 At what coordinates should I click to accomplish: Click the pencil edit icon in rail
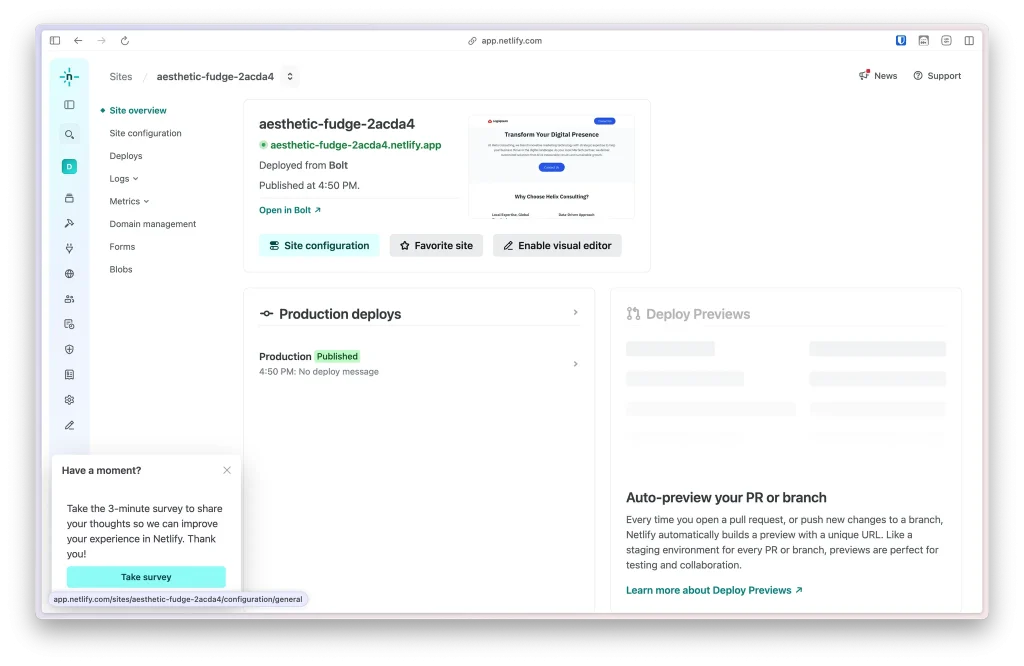pos(69,425)
